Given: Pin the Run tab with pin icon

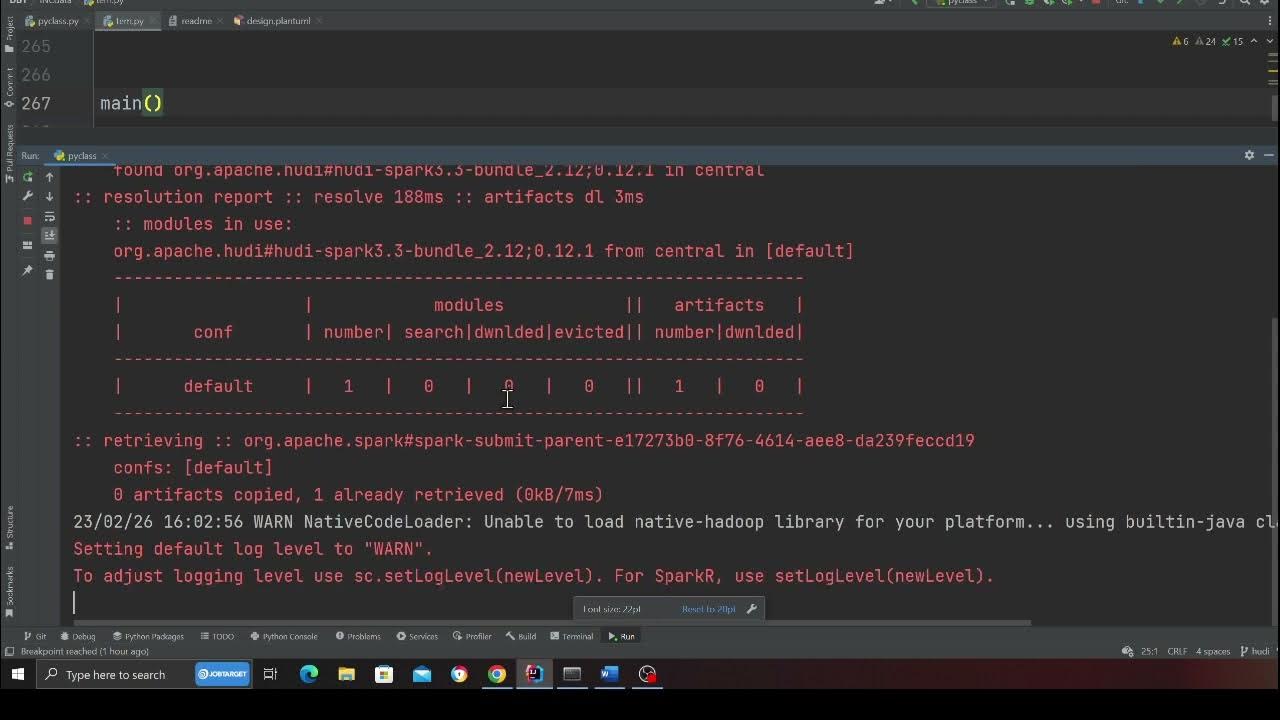Looking at the screenshot, I should [x=28, y=271].
